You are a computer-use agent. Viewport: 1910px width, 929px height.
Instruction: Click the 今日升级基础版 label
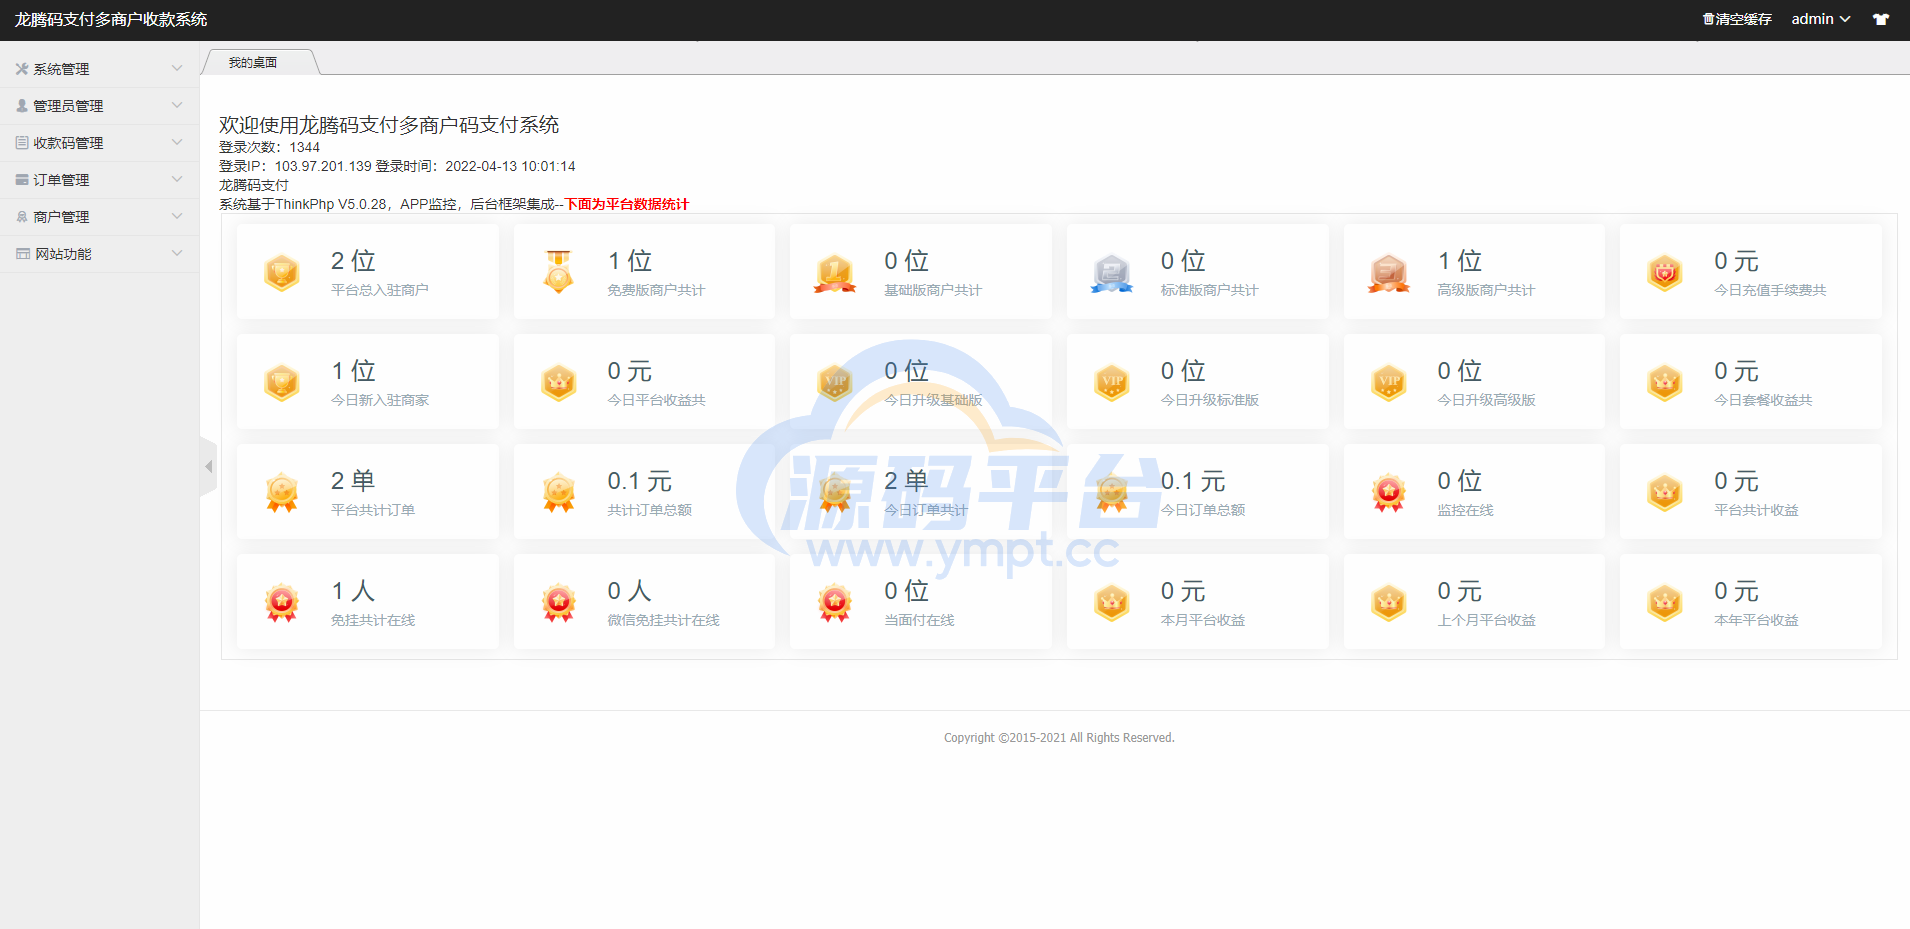pyautogui.click(x=933, y=400)
